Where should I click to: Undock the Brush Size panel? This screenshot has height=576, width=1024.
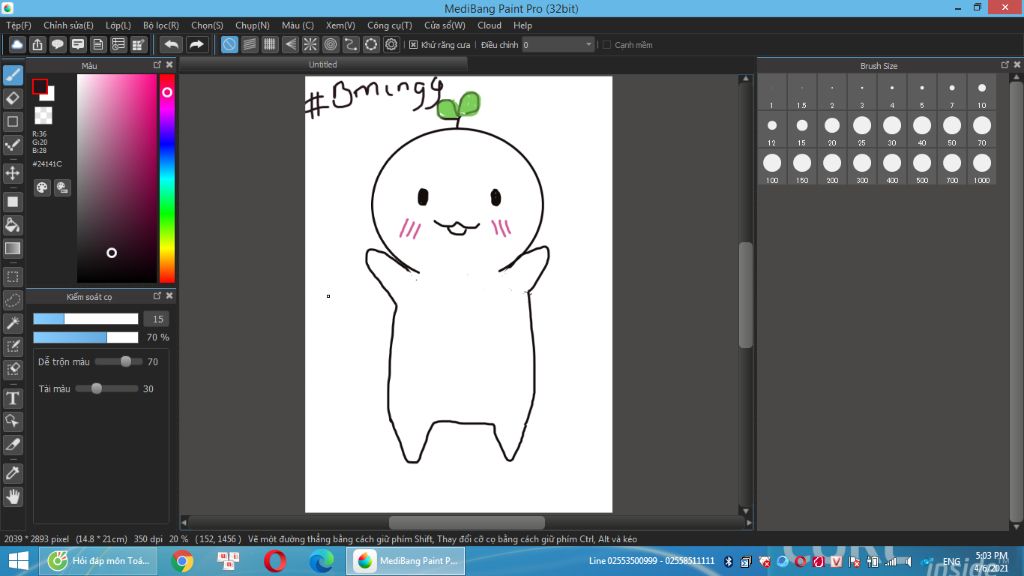point(1004,65)
